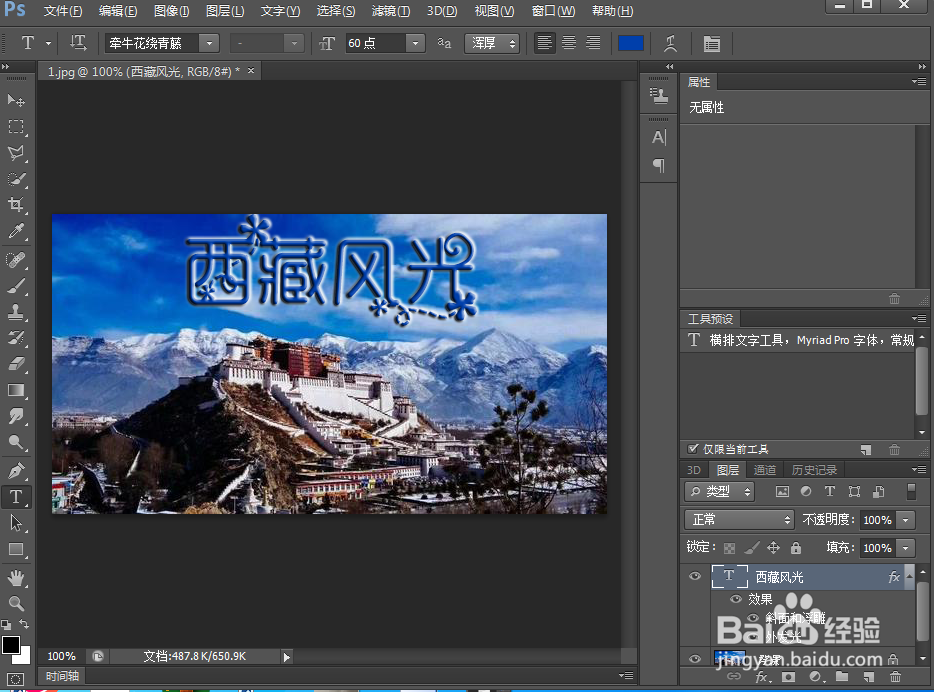Screen dimensions: 934x692
Task: Open the 图层(L) menu
Action: click(x=225, y=11)
